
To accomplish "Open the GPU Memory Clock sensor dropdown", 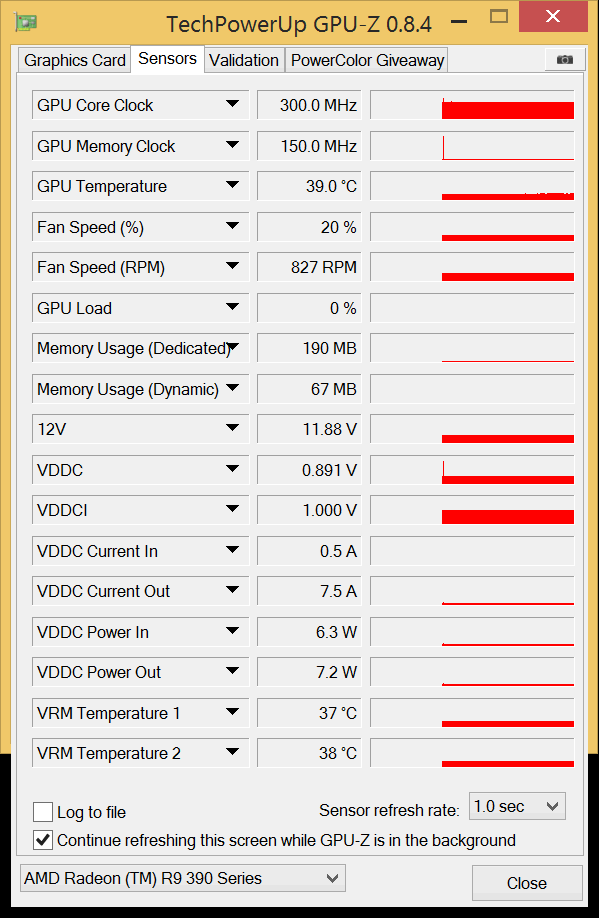I will click(234, 145).
